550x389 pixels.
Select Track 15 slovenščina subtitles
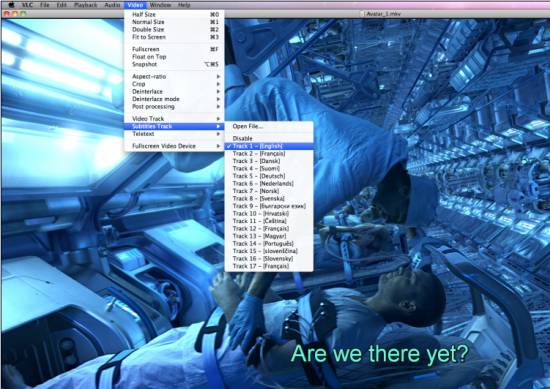[x=269, y=251]
